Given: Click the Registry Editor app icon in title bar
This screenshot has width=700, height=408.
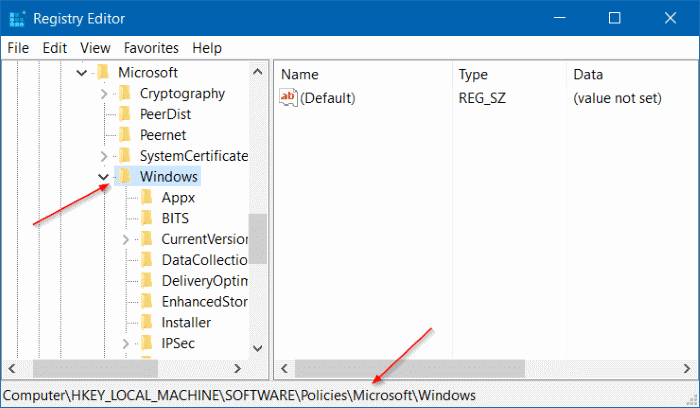Looking at the screenshot, I should (17, 19).
